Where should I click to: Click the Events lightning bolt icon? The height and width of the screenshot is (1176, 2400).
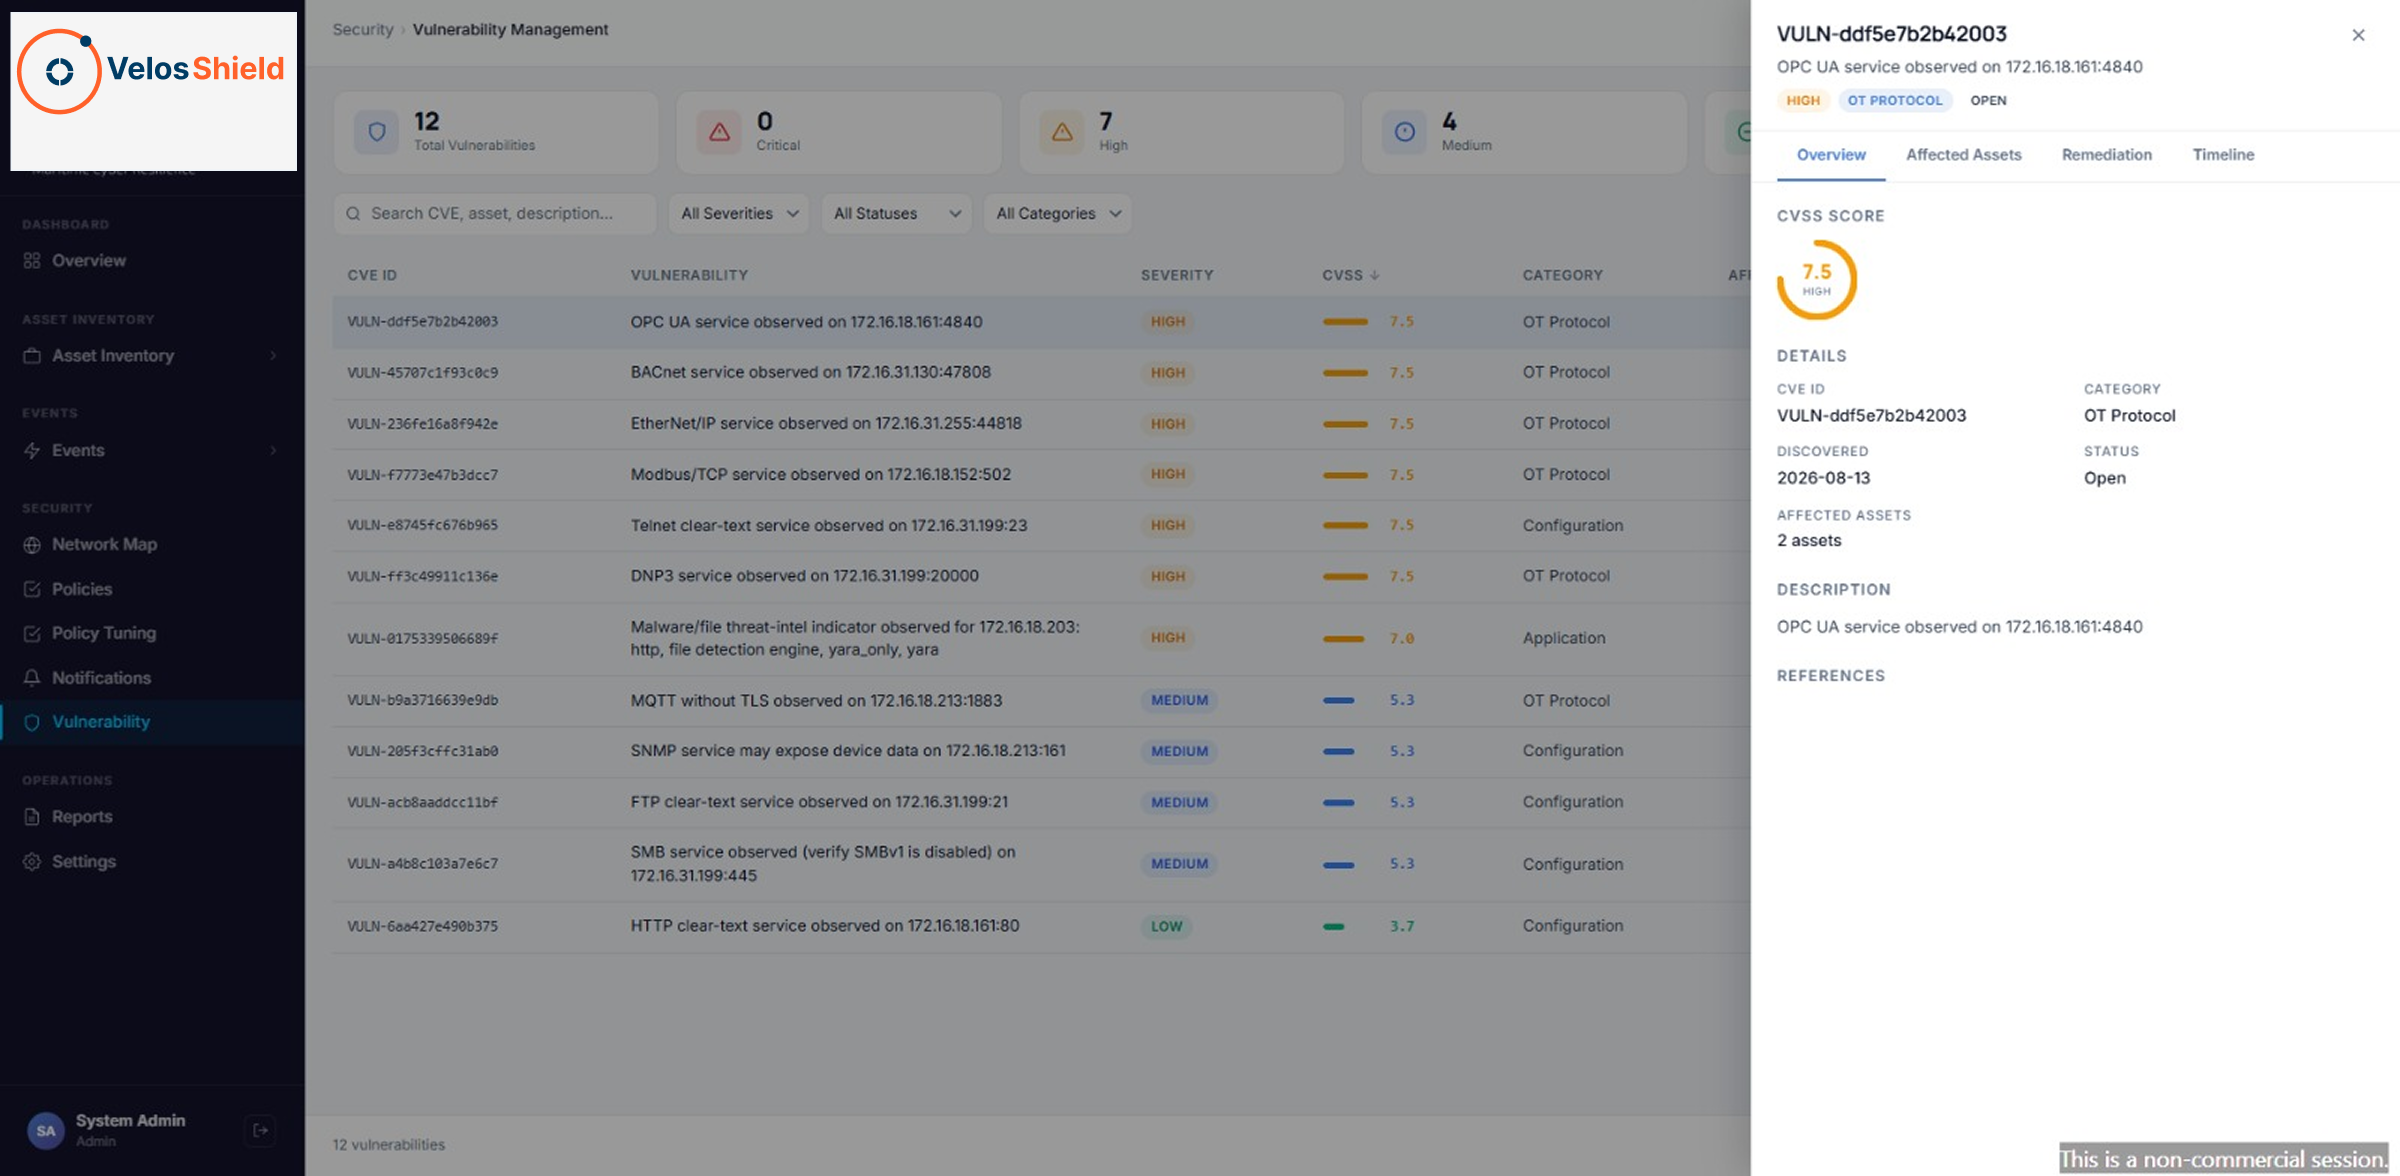(32, 450)
